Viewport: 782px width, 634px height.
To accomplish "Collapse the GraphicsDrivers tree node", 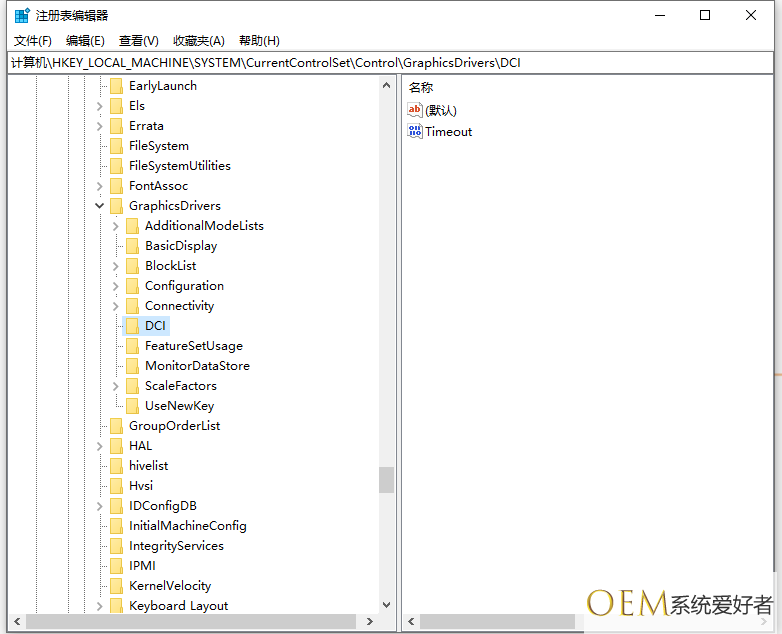I will [100, 206].
